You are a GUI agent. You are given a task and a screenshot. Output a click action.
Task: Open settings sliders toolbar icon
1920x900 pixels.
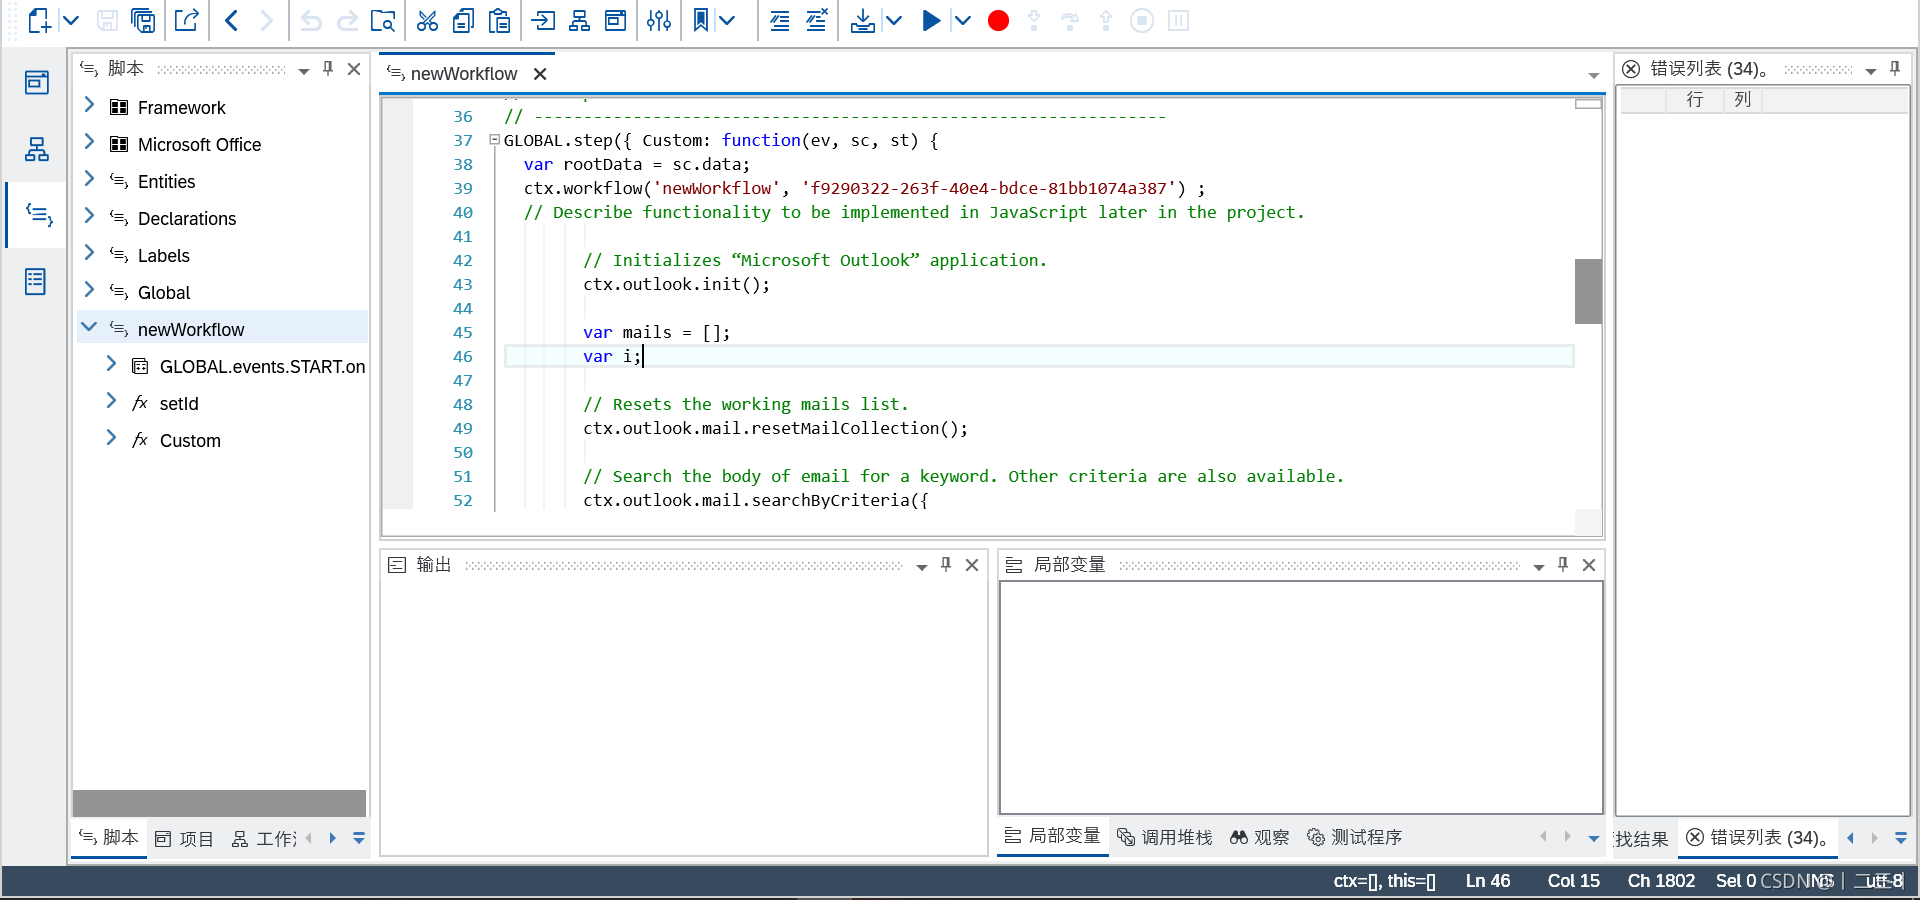tap(659, 20)
